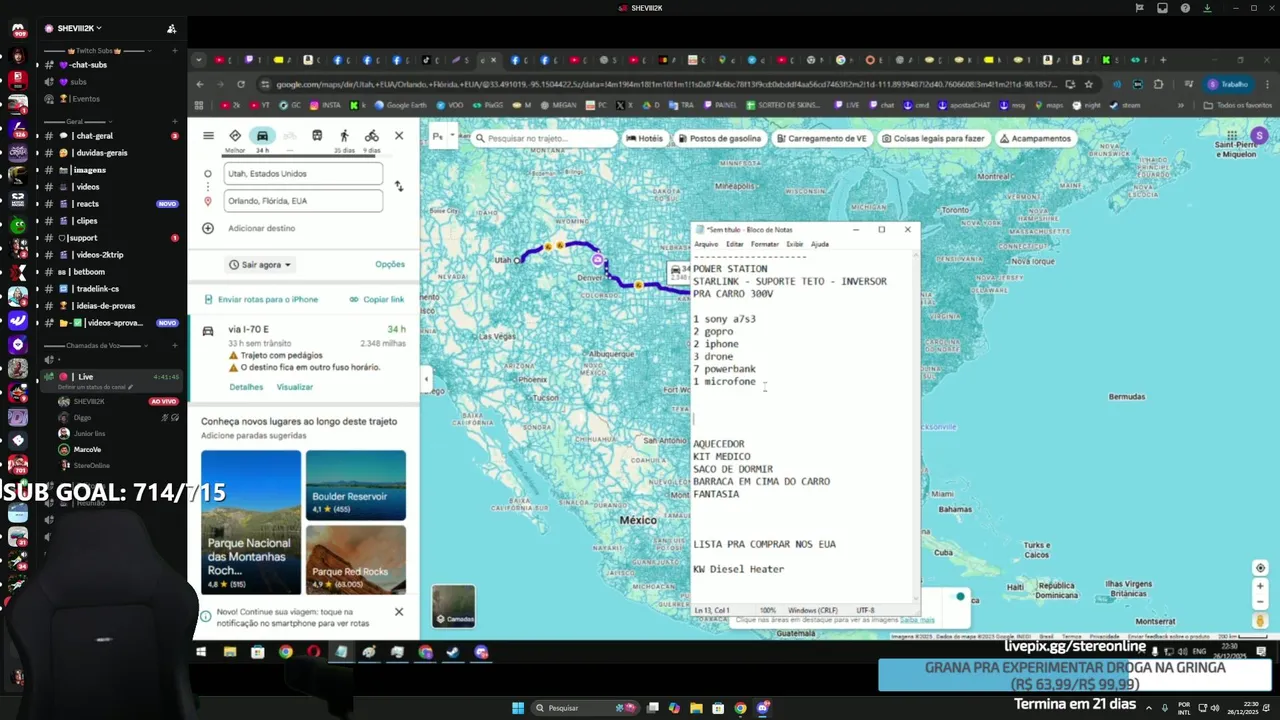This screenshot has width=1280, height=720.
Task: Open the Camadas map layers thumbnail
Action: click(453, 606)
